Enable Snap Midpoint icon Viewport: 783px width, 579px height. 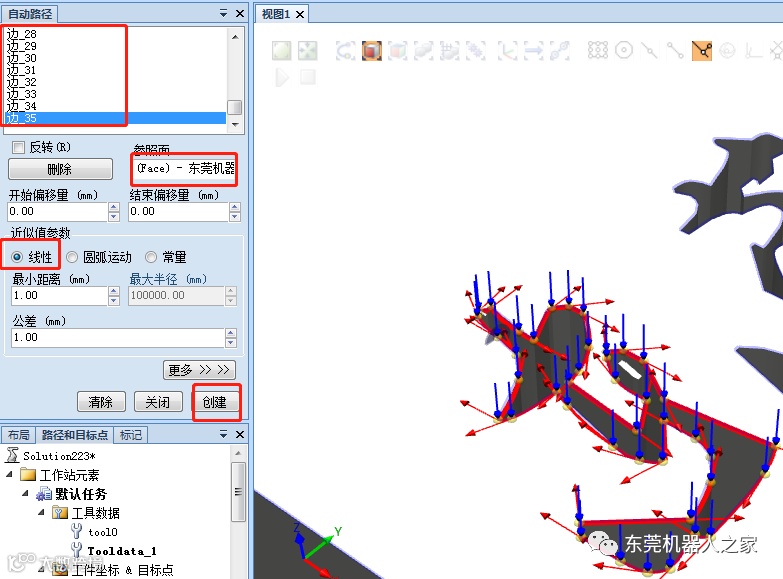[650, 50]
